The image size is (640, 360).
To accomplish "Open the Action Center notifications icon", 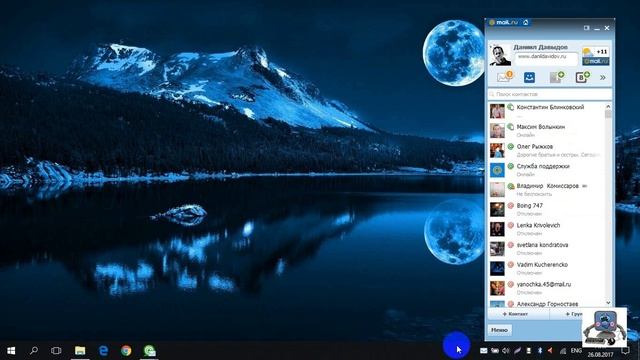I will click(x=625, y=351).
